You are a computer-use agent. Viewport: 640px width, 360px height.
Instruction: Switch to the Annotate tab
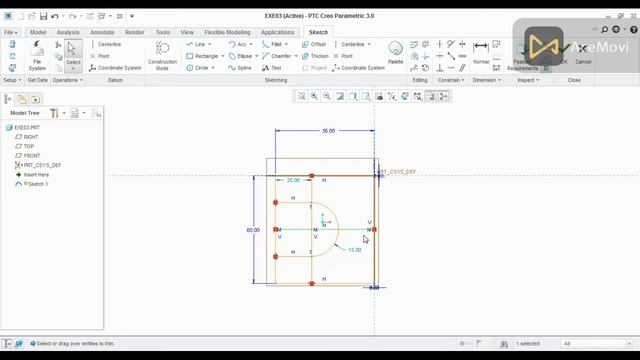102,32
